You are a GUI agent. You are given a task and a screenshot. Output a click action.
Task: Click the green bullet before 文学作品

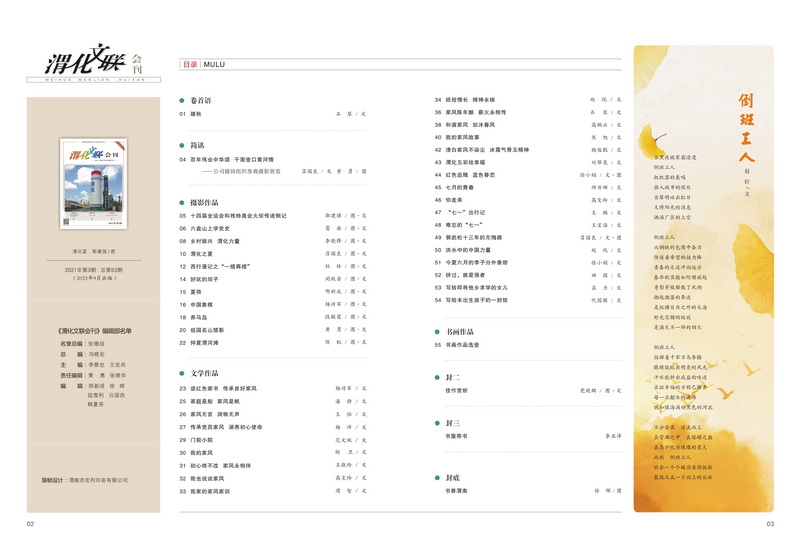[183, 373]
